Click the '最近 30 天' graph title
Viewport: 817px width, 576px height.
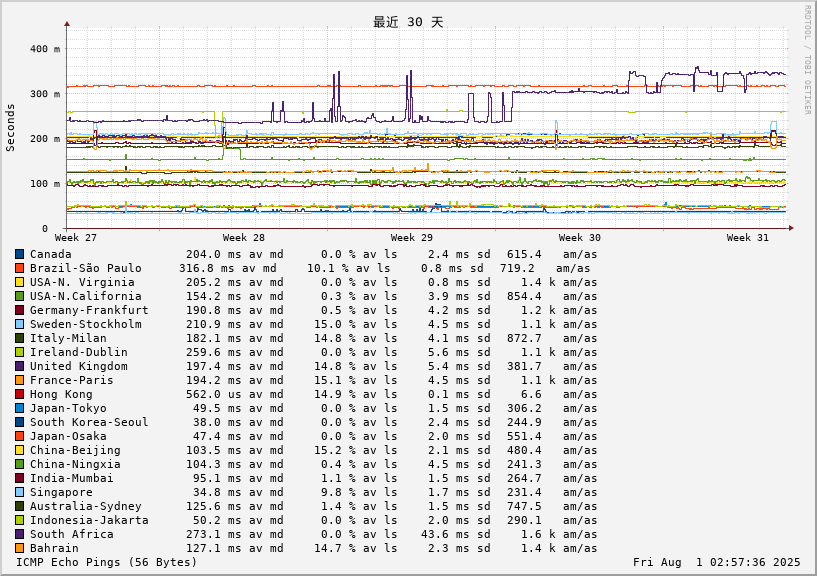point(408,22)
